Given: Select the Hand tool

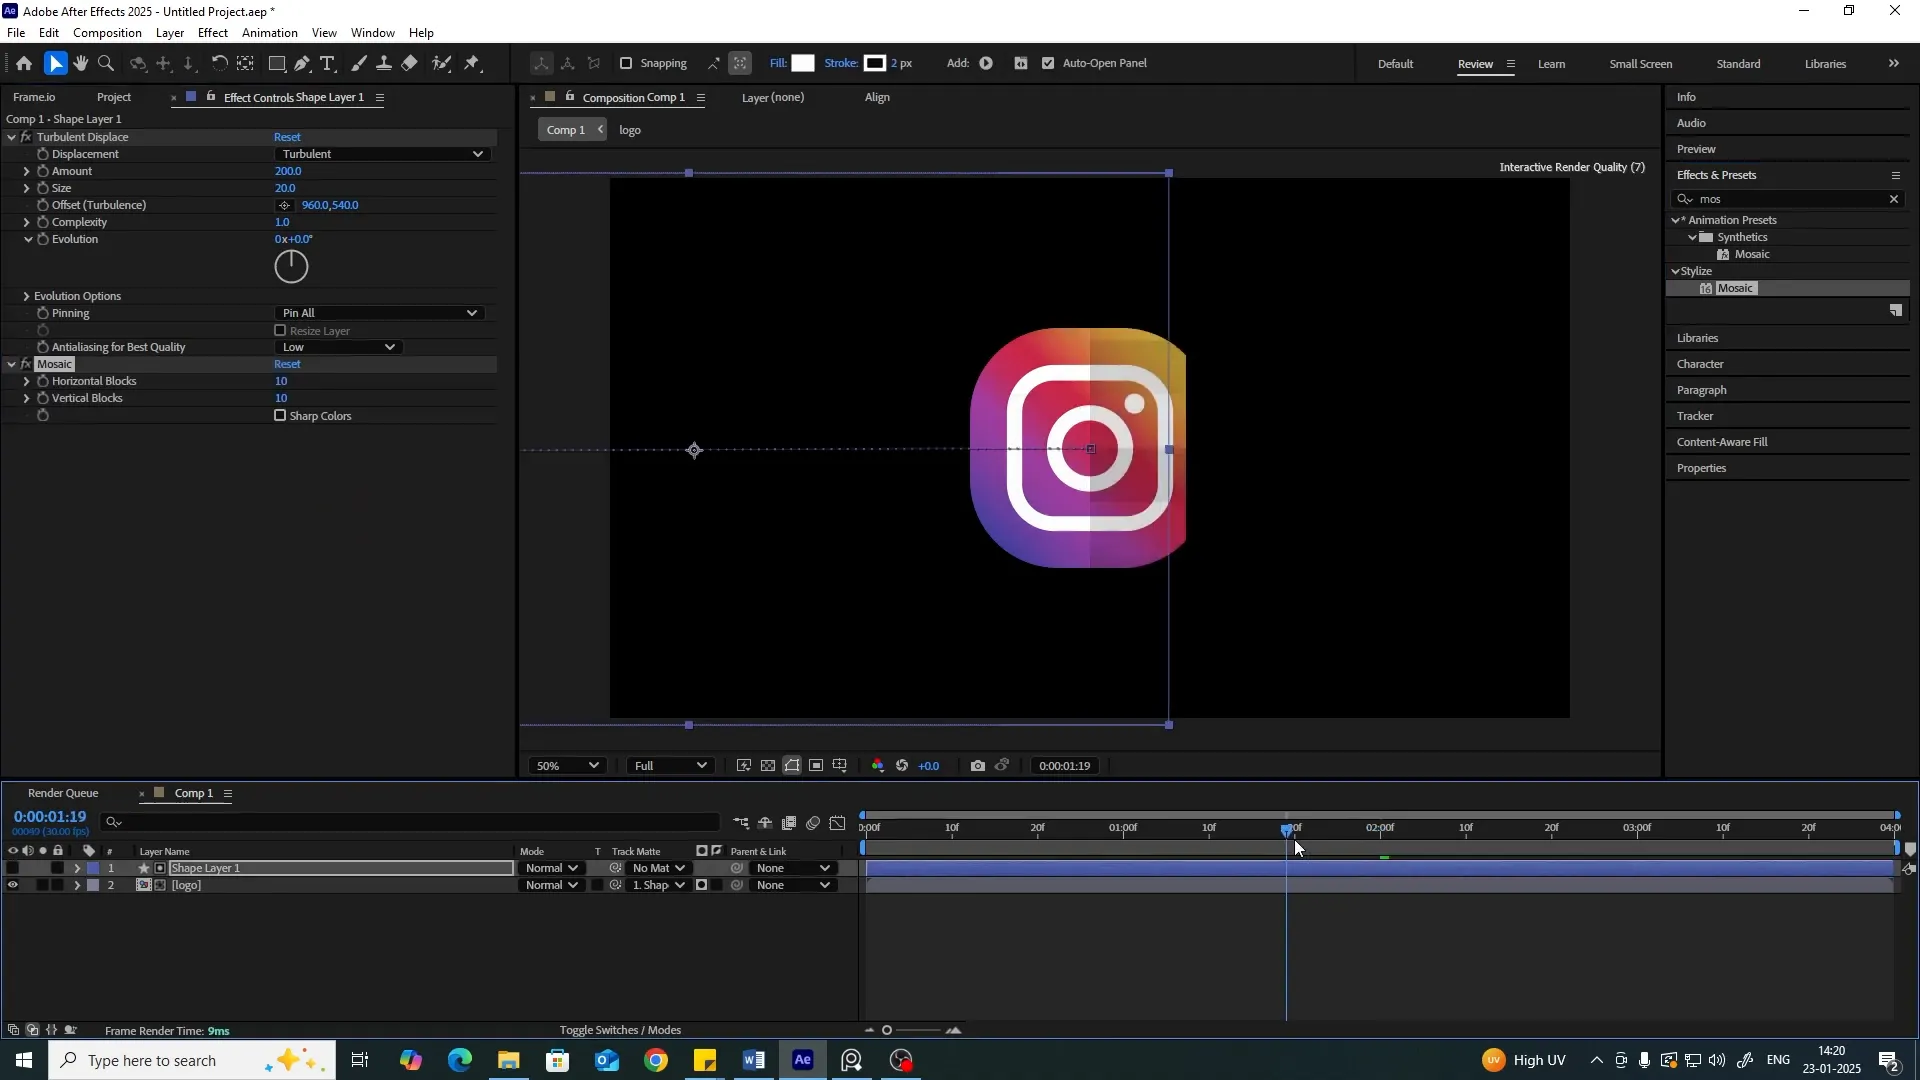Looking at the screenshot, I should tap(81, 64).
